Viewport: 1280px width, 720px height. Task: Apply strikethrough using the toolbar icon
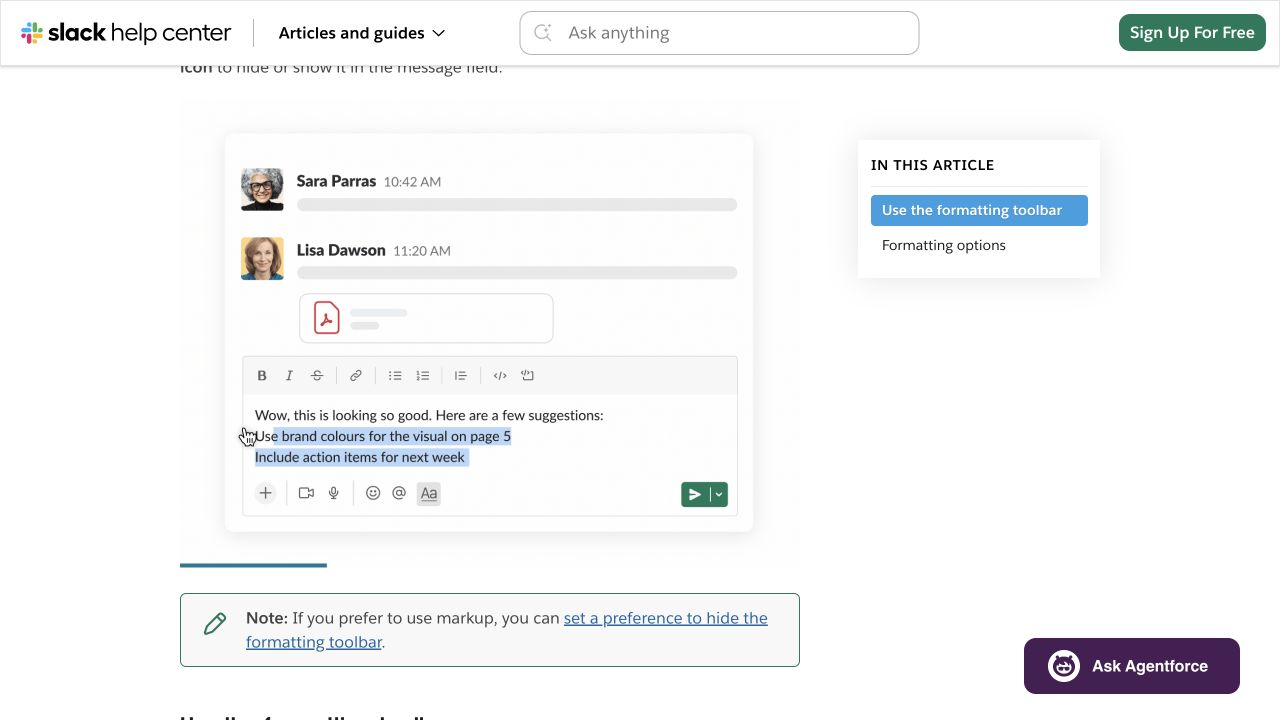point(317,376)
